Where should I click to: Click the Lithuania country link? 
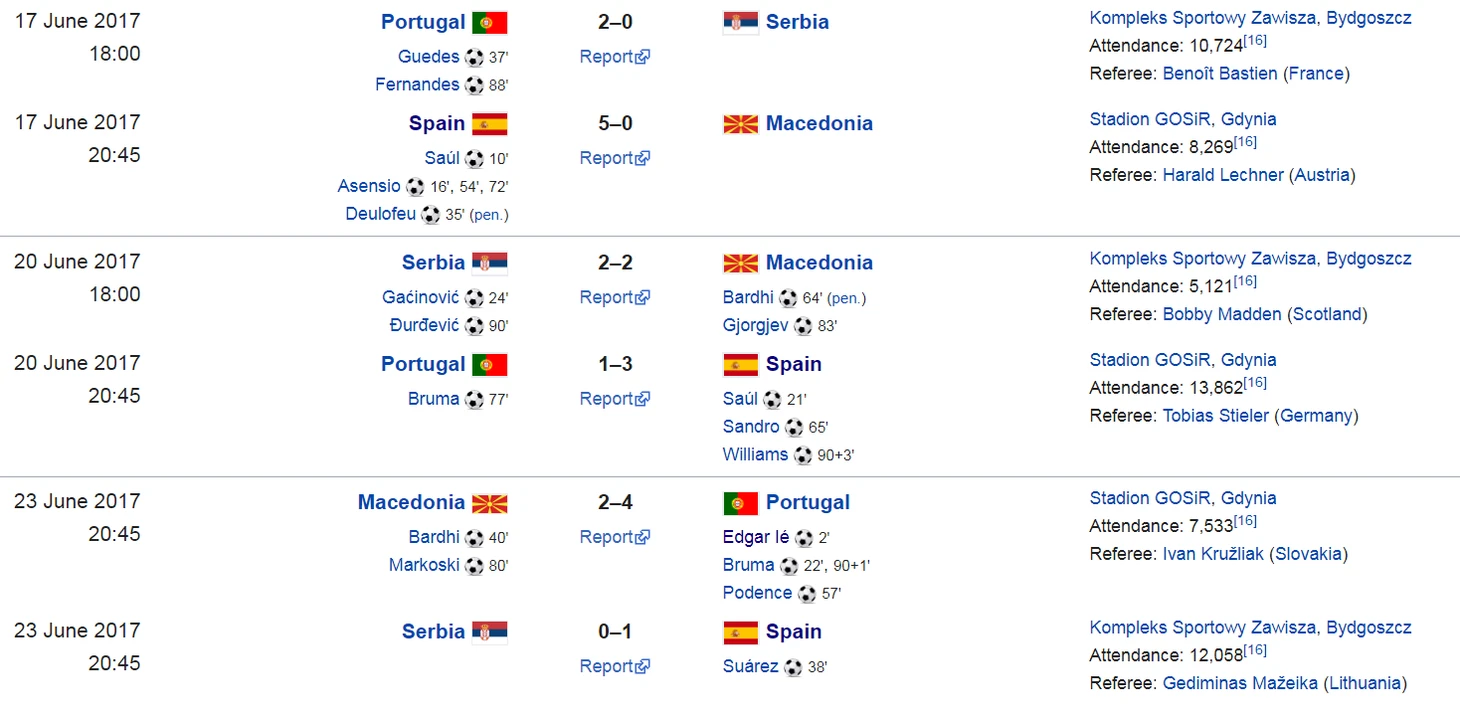1365,683
